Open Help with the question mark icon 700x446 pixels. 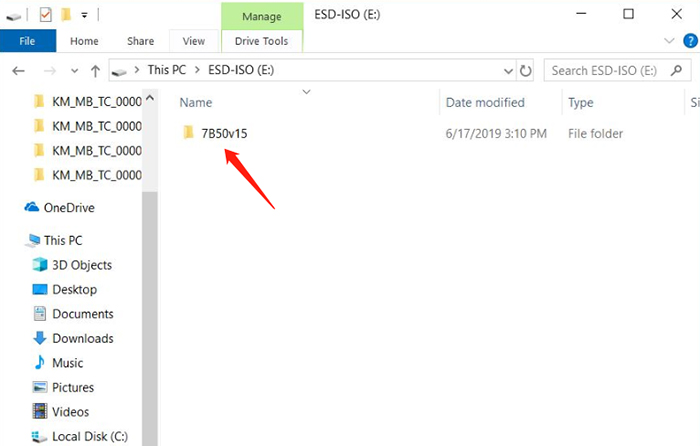tap(690, 41)
